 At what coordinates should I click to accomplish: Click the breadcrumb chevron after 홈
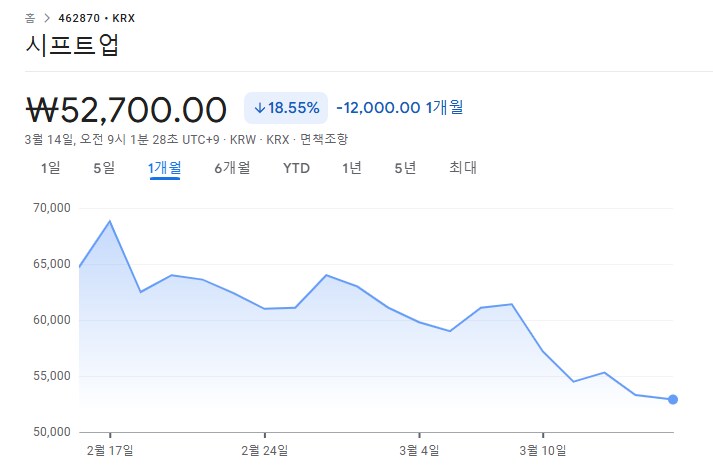[x=47, y=18]
